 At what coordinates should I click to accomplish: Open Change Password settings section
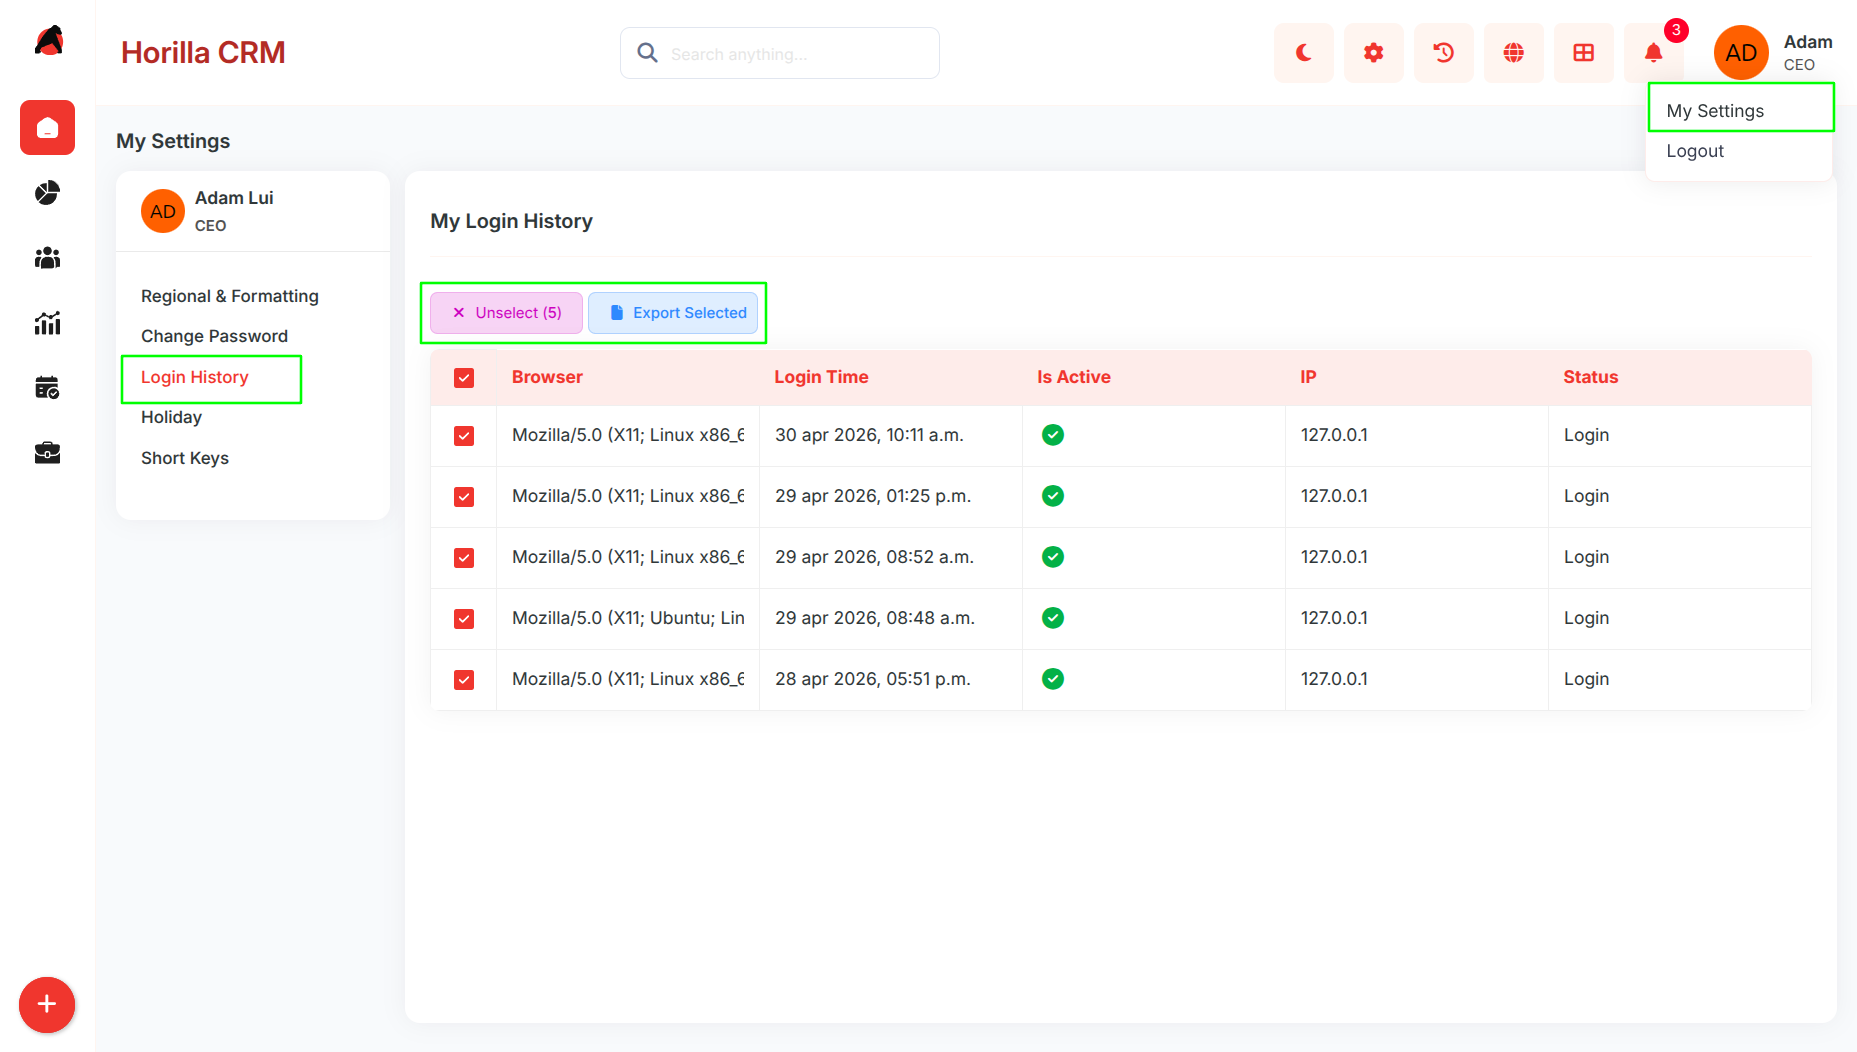pyautogui.click(x=214, y=336)
